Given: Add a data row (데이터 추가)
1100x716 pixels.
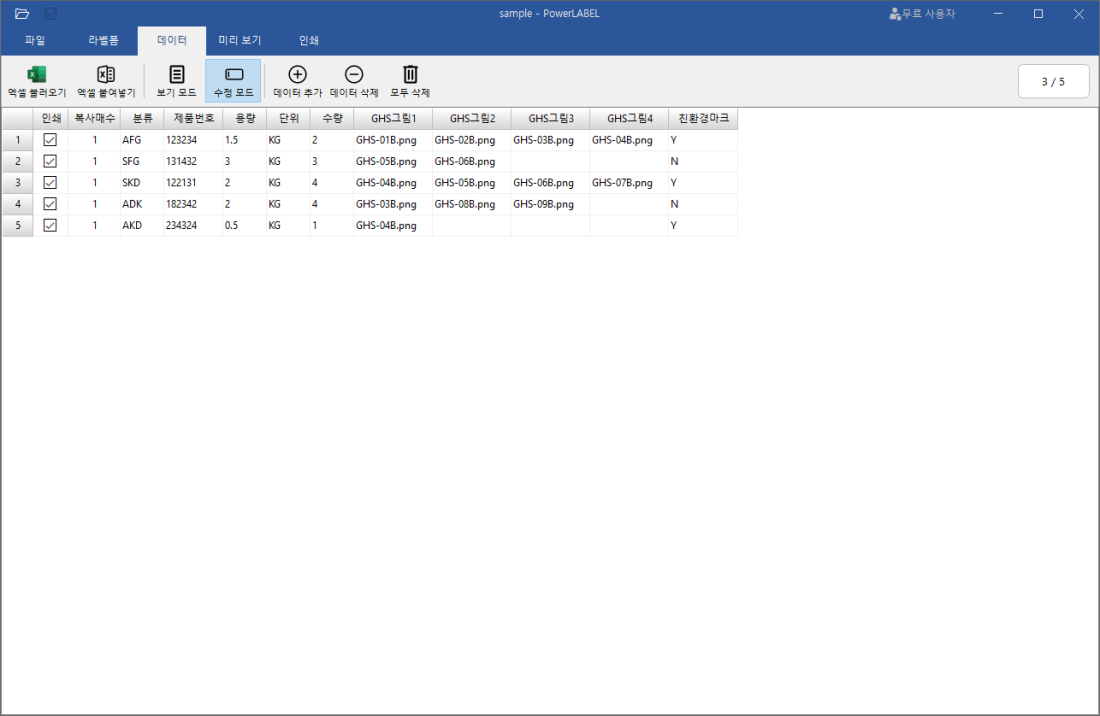Looking at the screenshot, I should coord(297,75).
